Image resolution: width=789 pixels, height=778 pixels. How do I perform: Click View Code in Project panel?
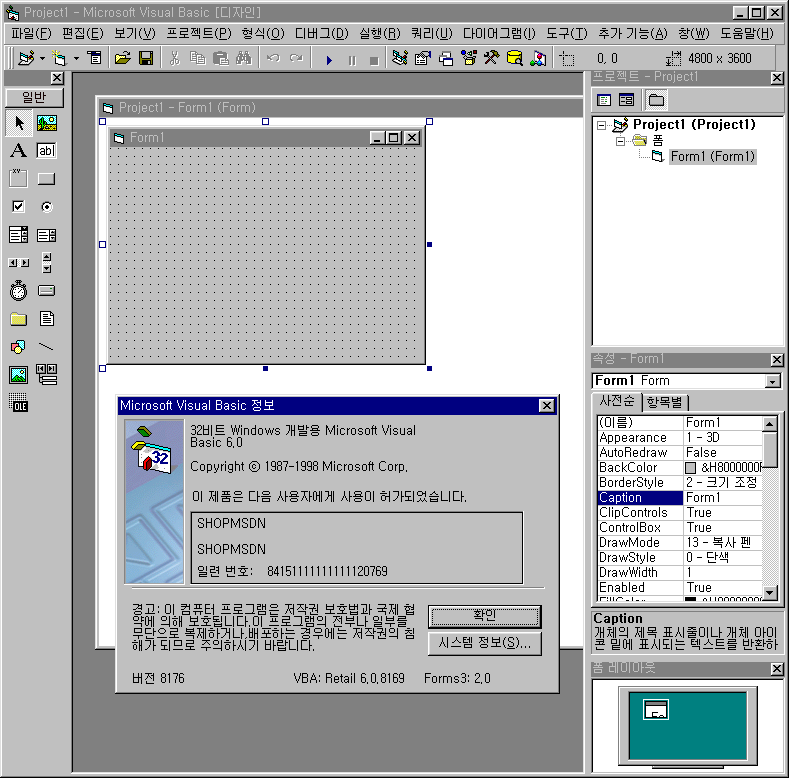point(604,100)
